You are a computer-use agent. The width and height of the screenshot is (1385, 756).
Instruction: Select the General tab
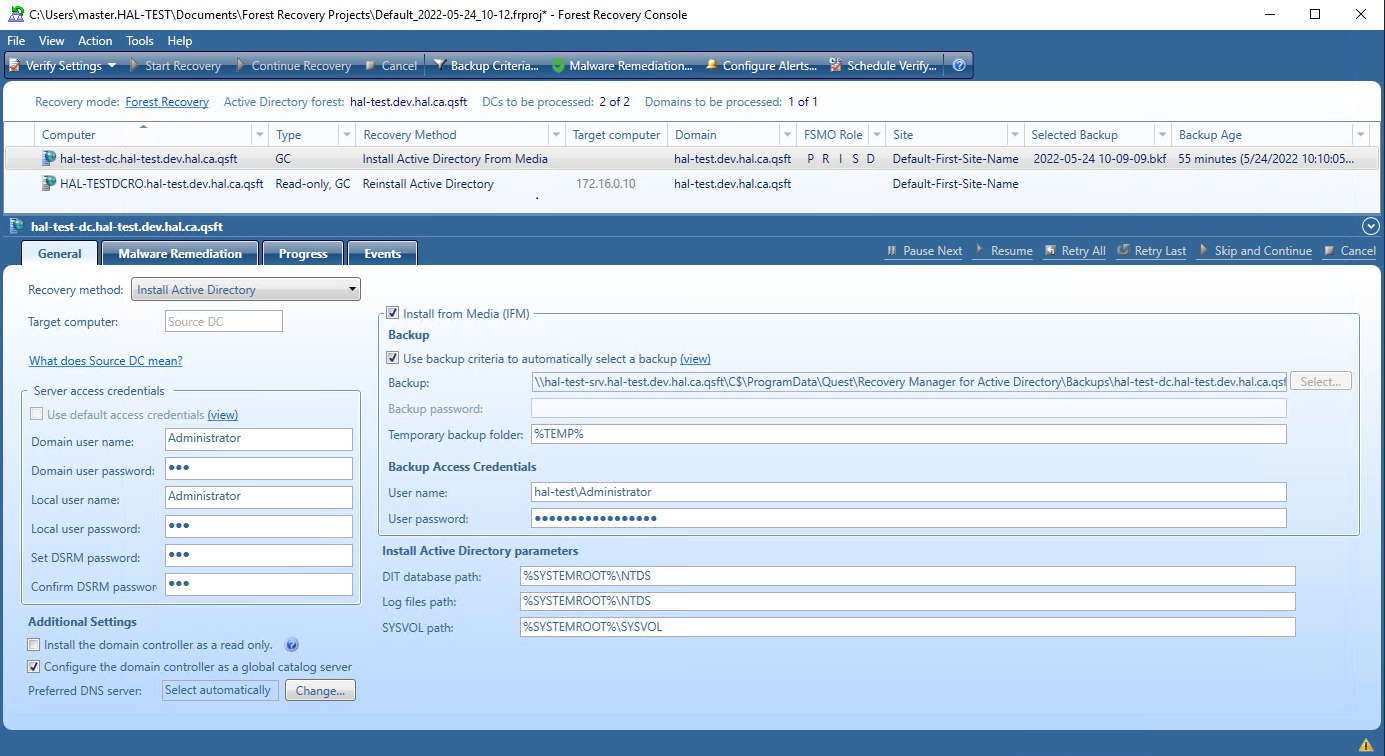60,253
